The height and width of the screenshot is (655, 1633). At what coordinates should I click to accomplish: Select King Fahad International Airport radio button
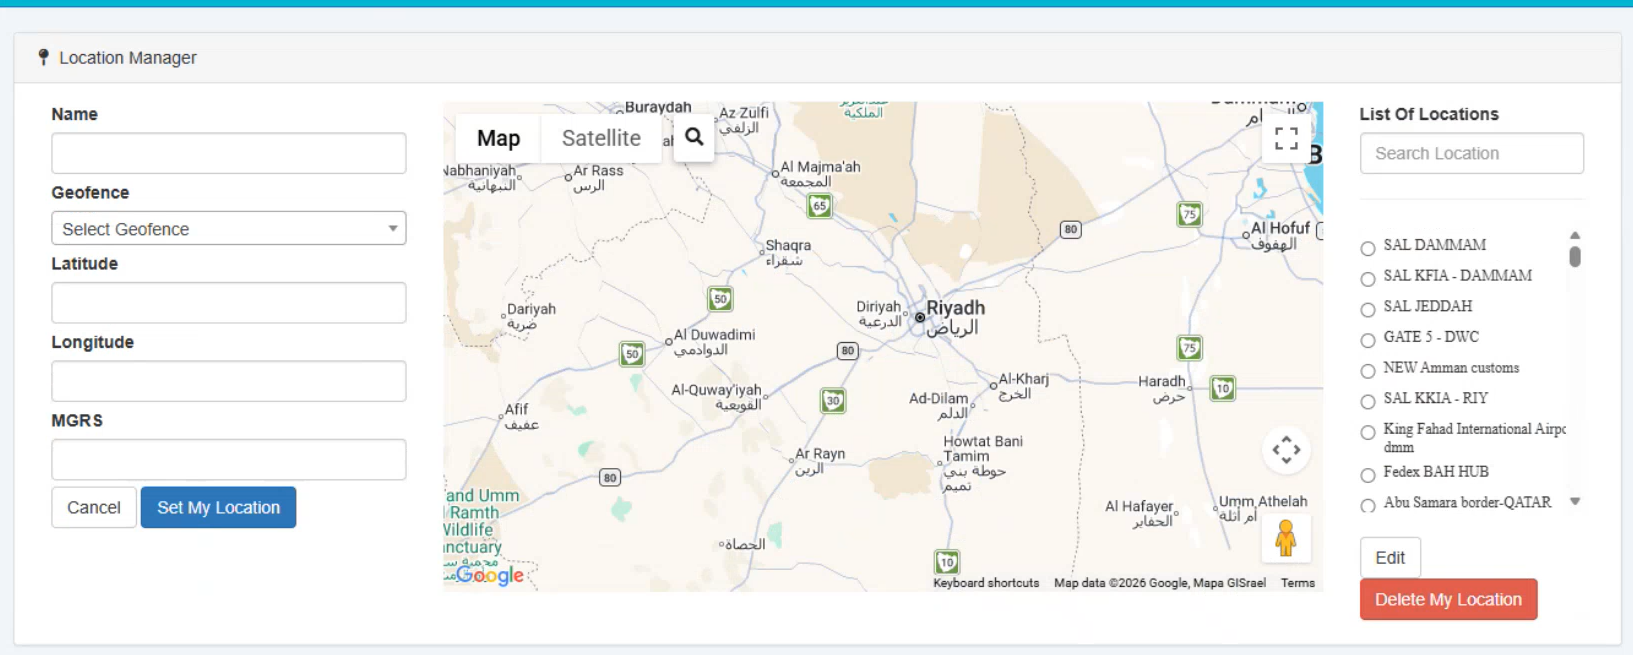pyautogui.click(x=1368, y=432)
